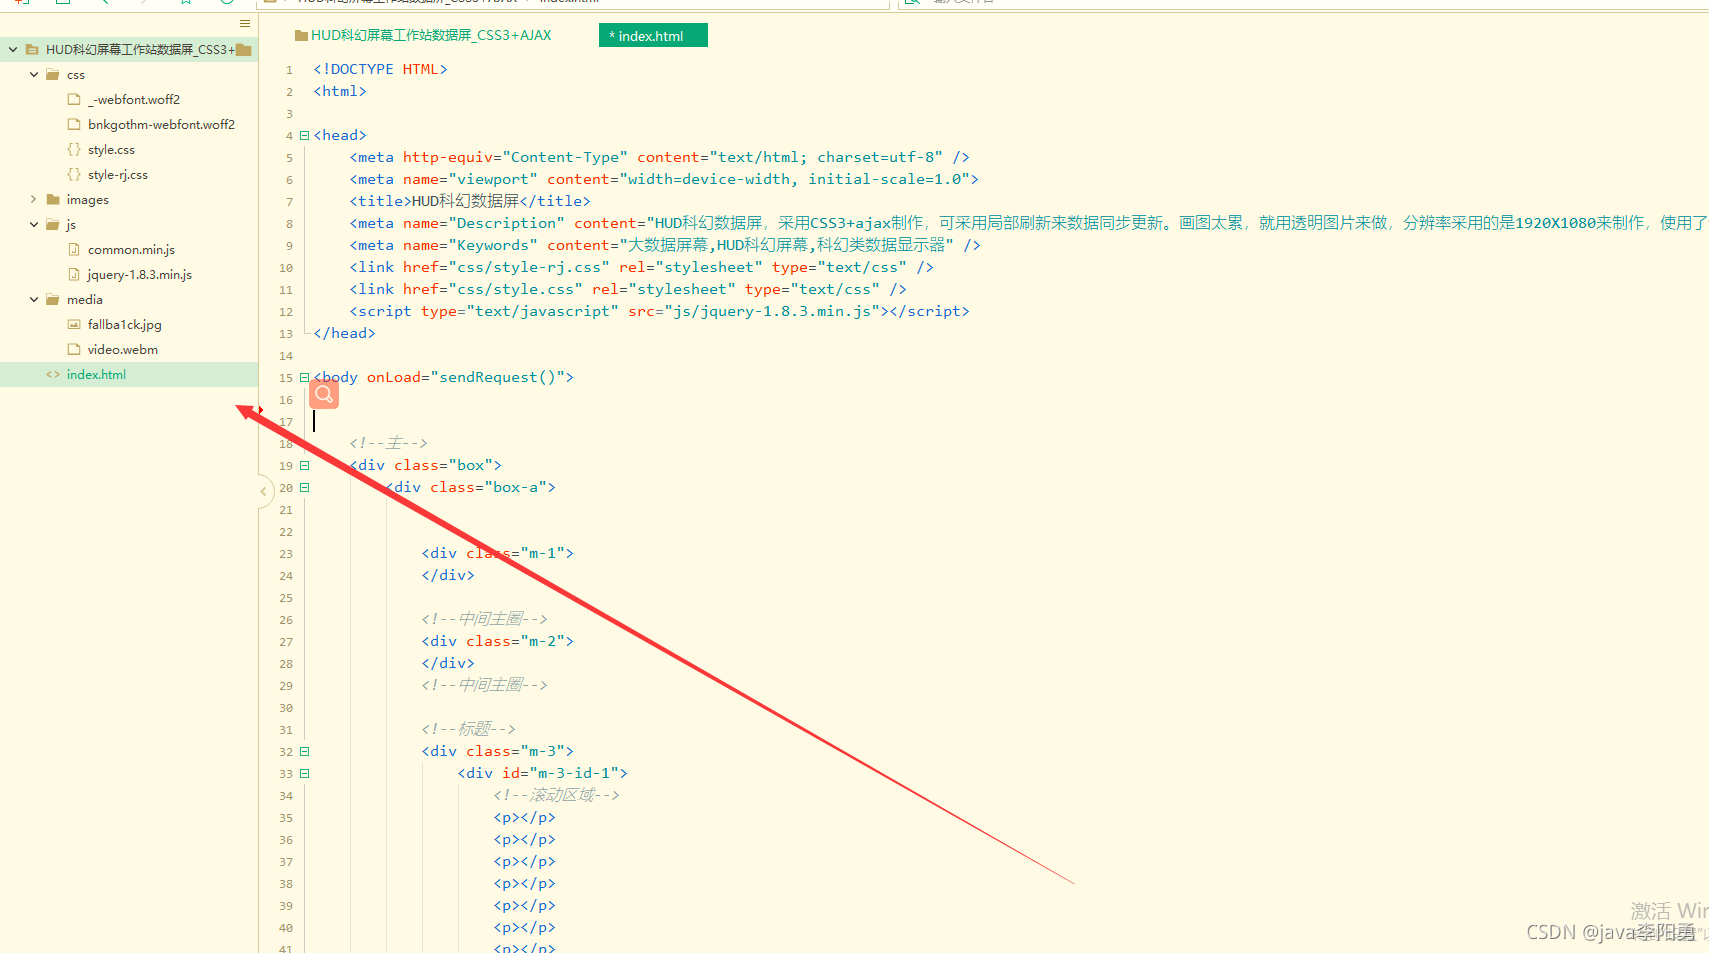Open bnkgothm-webfont.woff2 from the tree
The width and height of the screenshot is (1709, 953).
pos(161,124)
